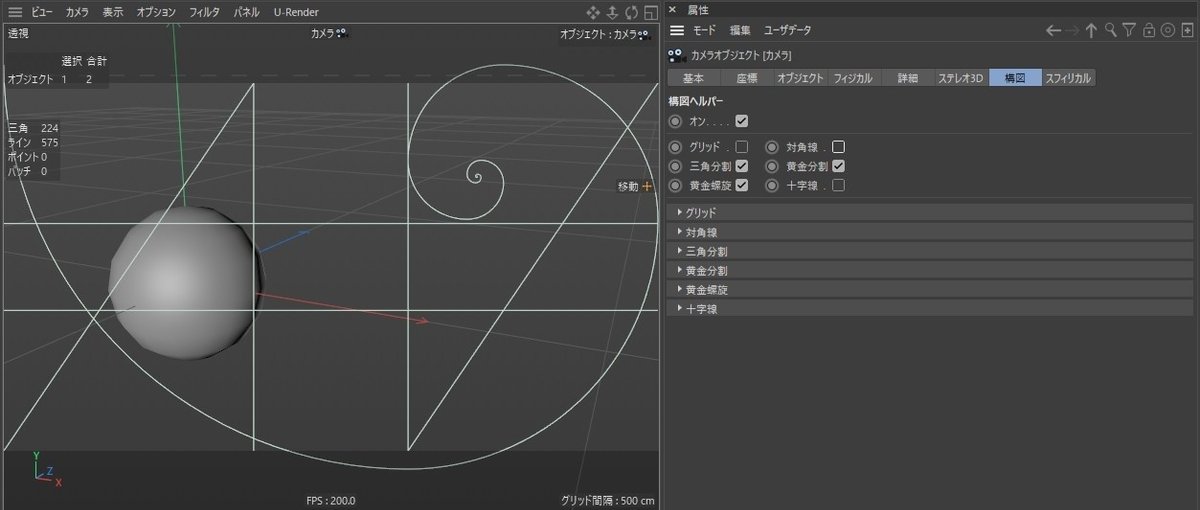
Task: Click the animation dot beside 対角線
Action: click(x=772, y=147)
